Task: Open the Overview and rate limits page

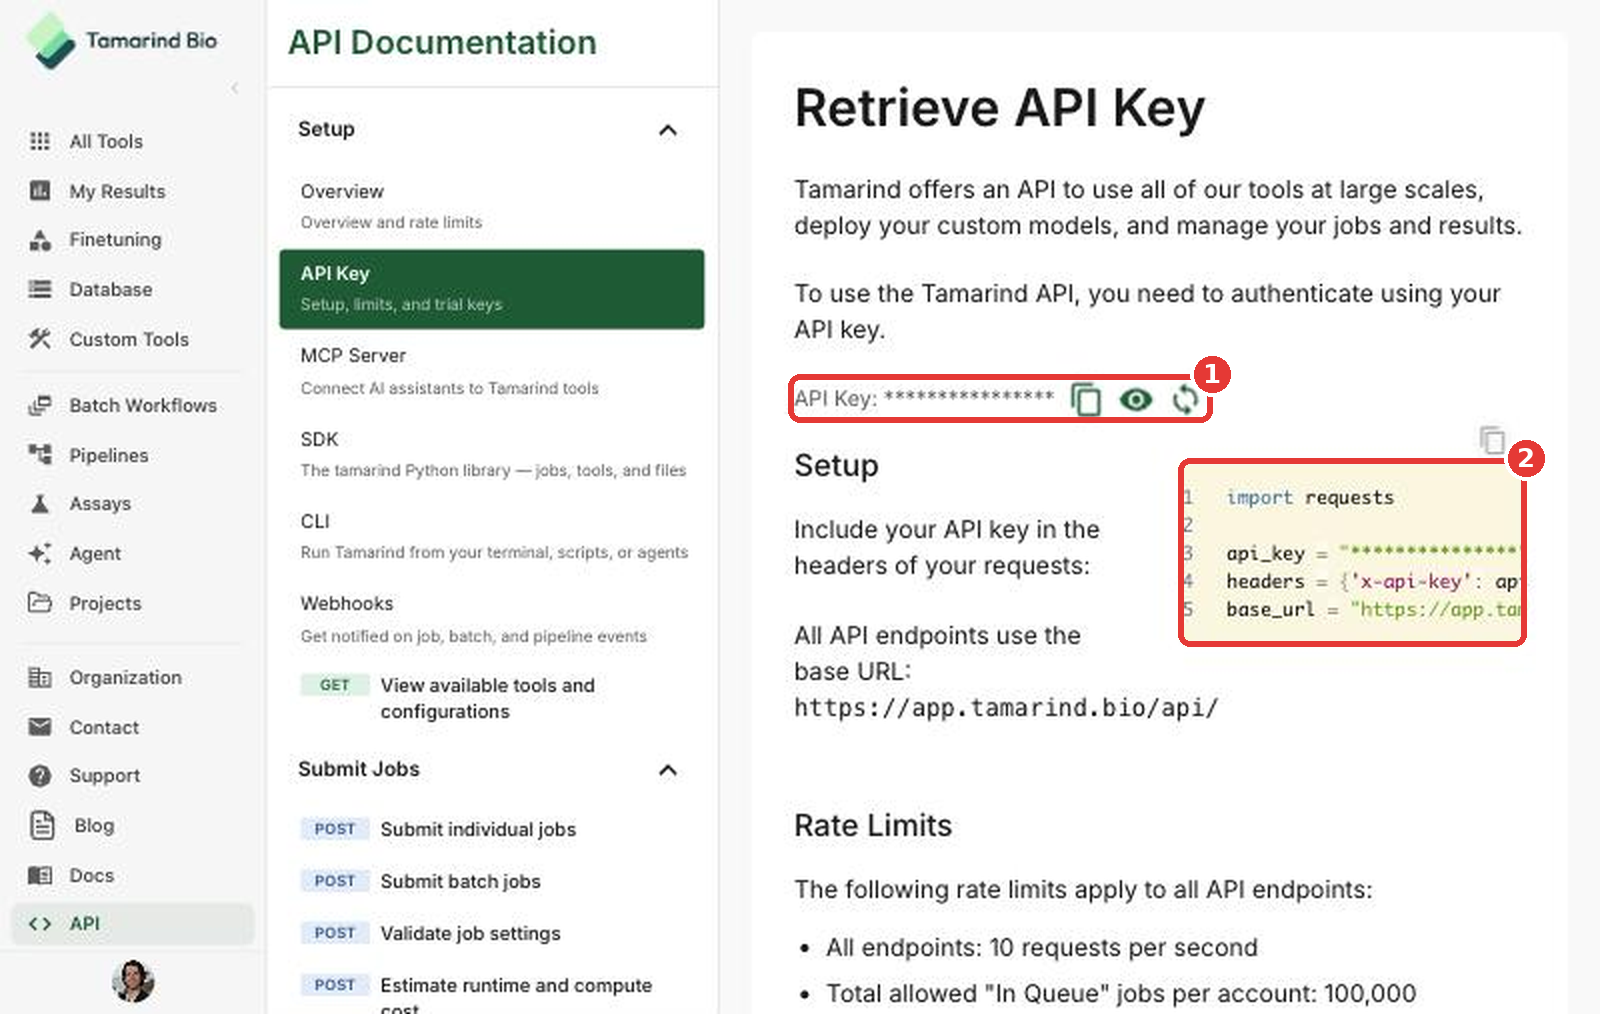Action: point(492,206)
